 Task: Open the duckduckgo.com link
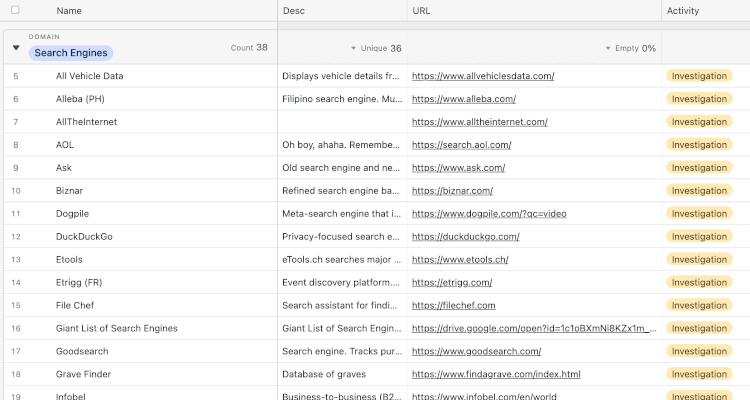click(x=465, y=236)
